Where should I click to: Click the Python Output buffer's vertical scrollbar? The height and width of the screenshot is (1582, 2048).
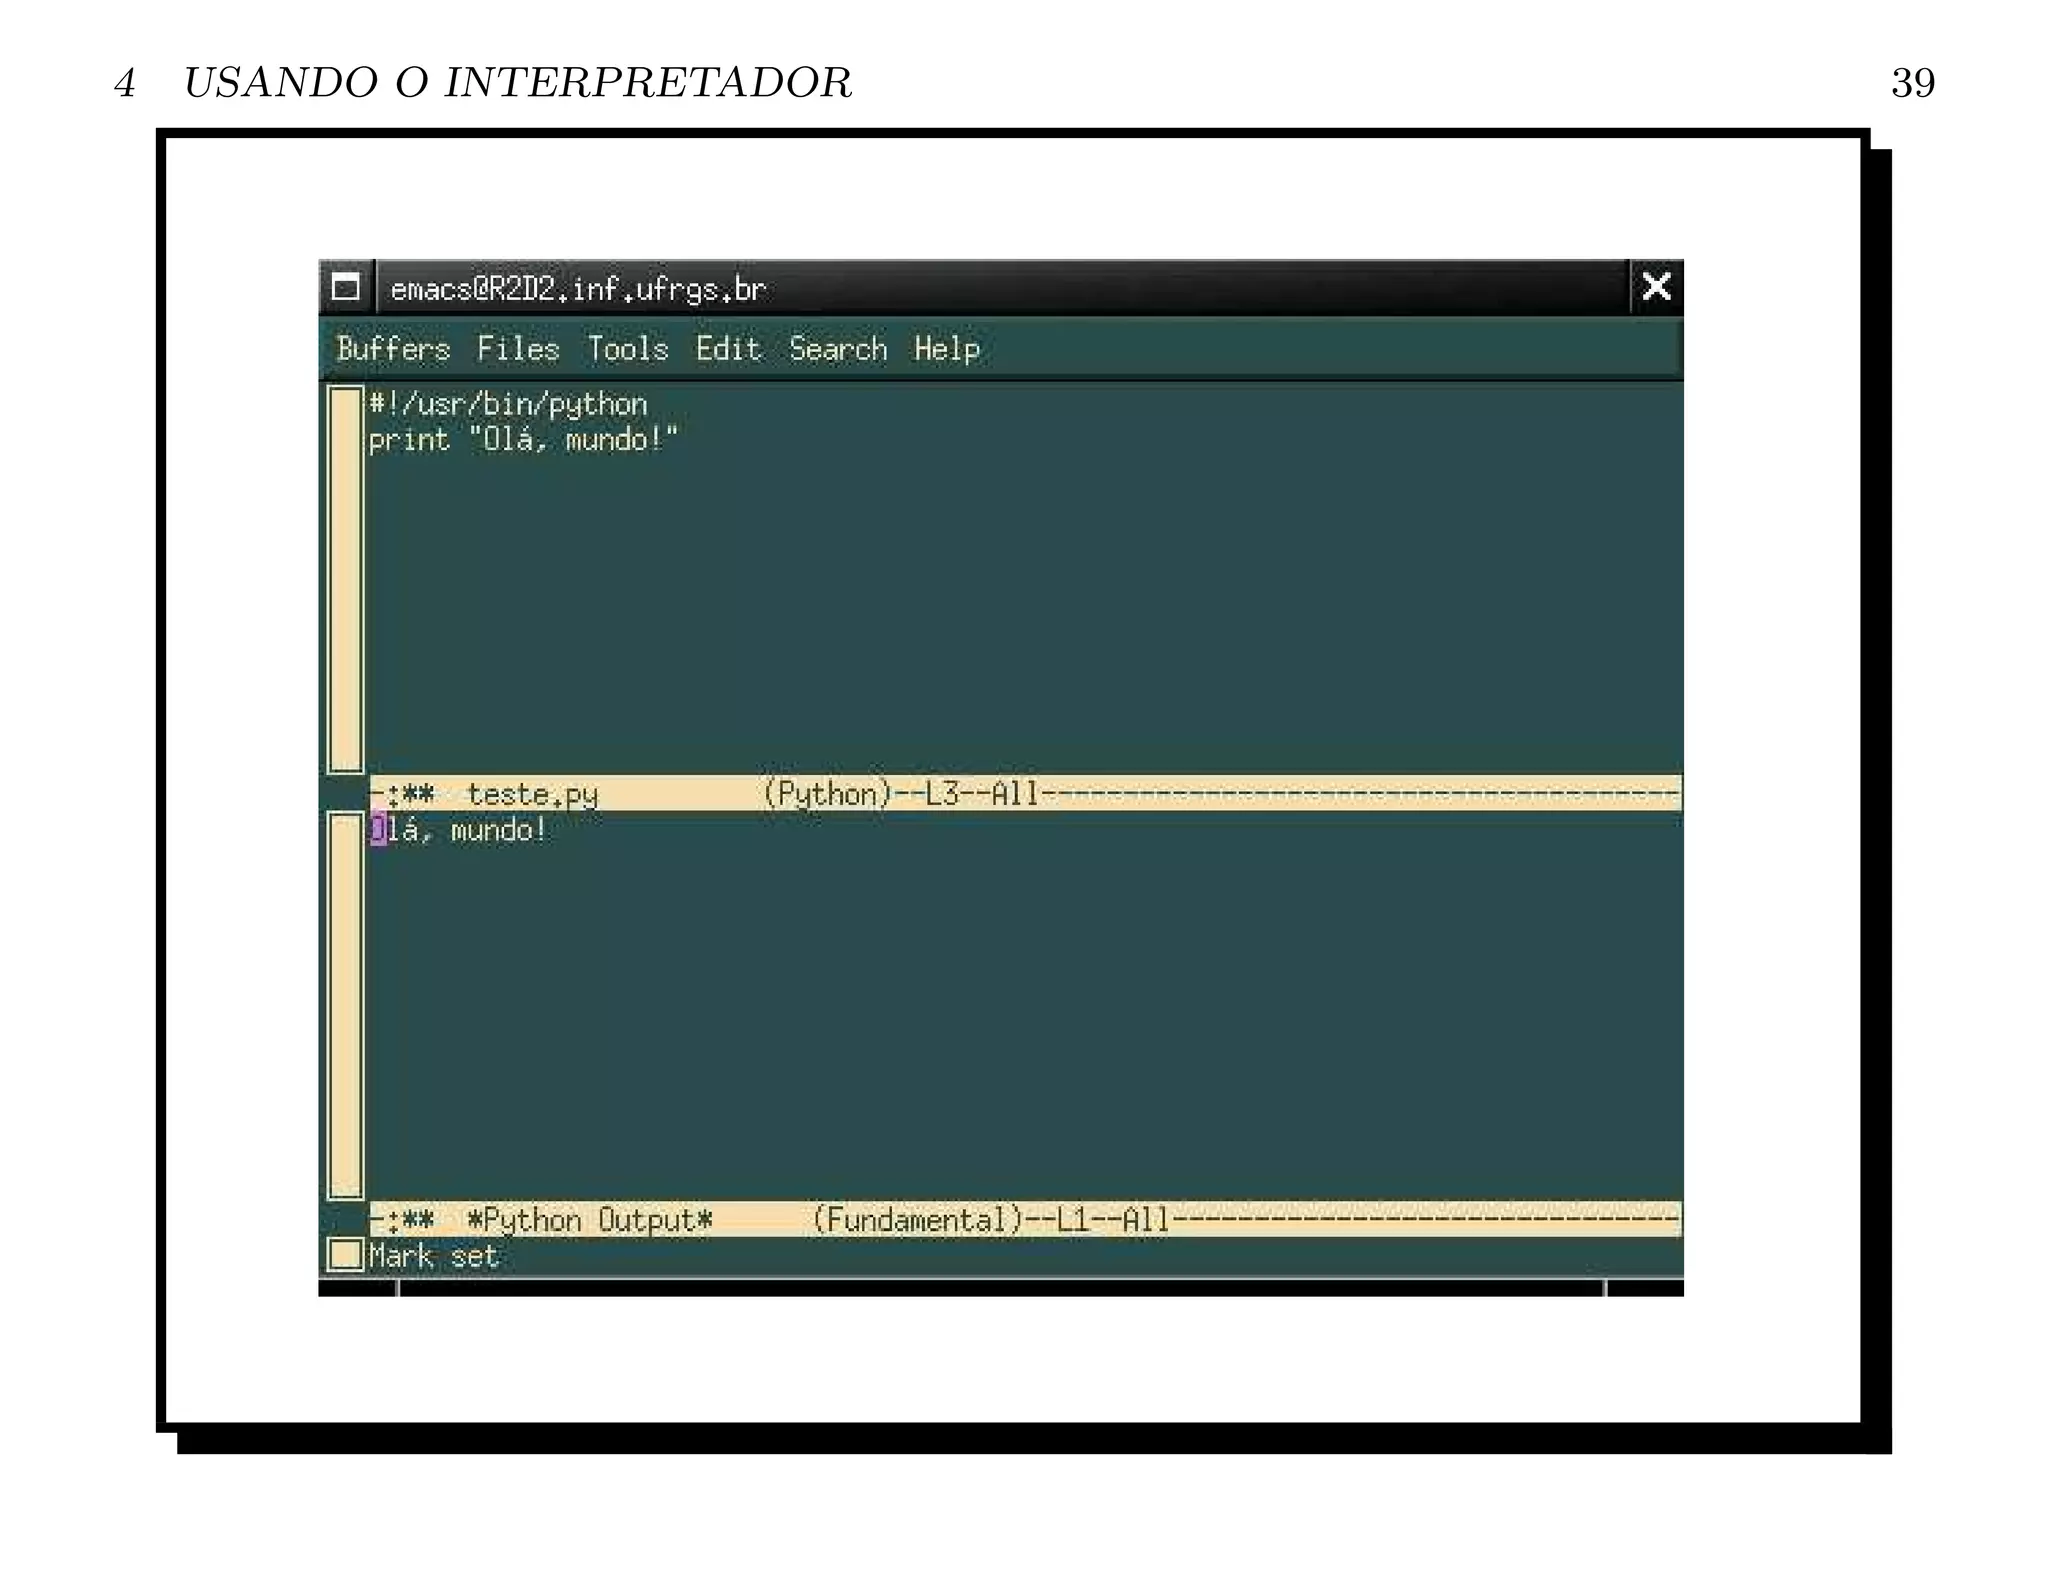345,1005
